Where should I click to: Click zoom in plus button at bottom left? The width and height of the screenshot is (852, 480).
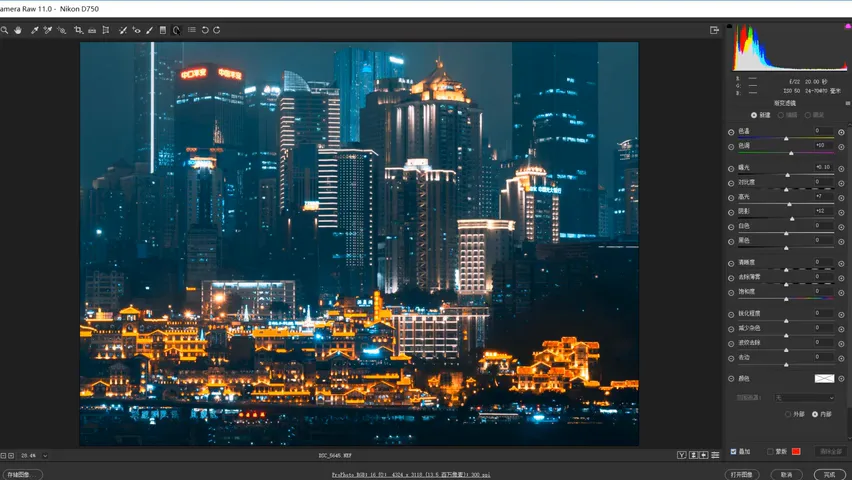(11, 456)
